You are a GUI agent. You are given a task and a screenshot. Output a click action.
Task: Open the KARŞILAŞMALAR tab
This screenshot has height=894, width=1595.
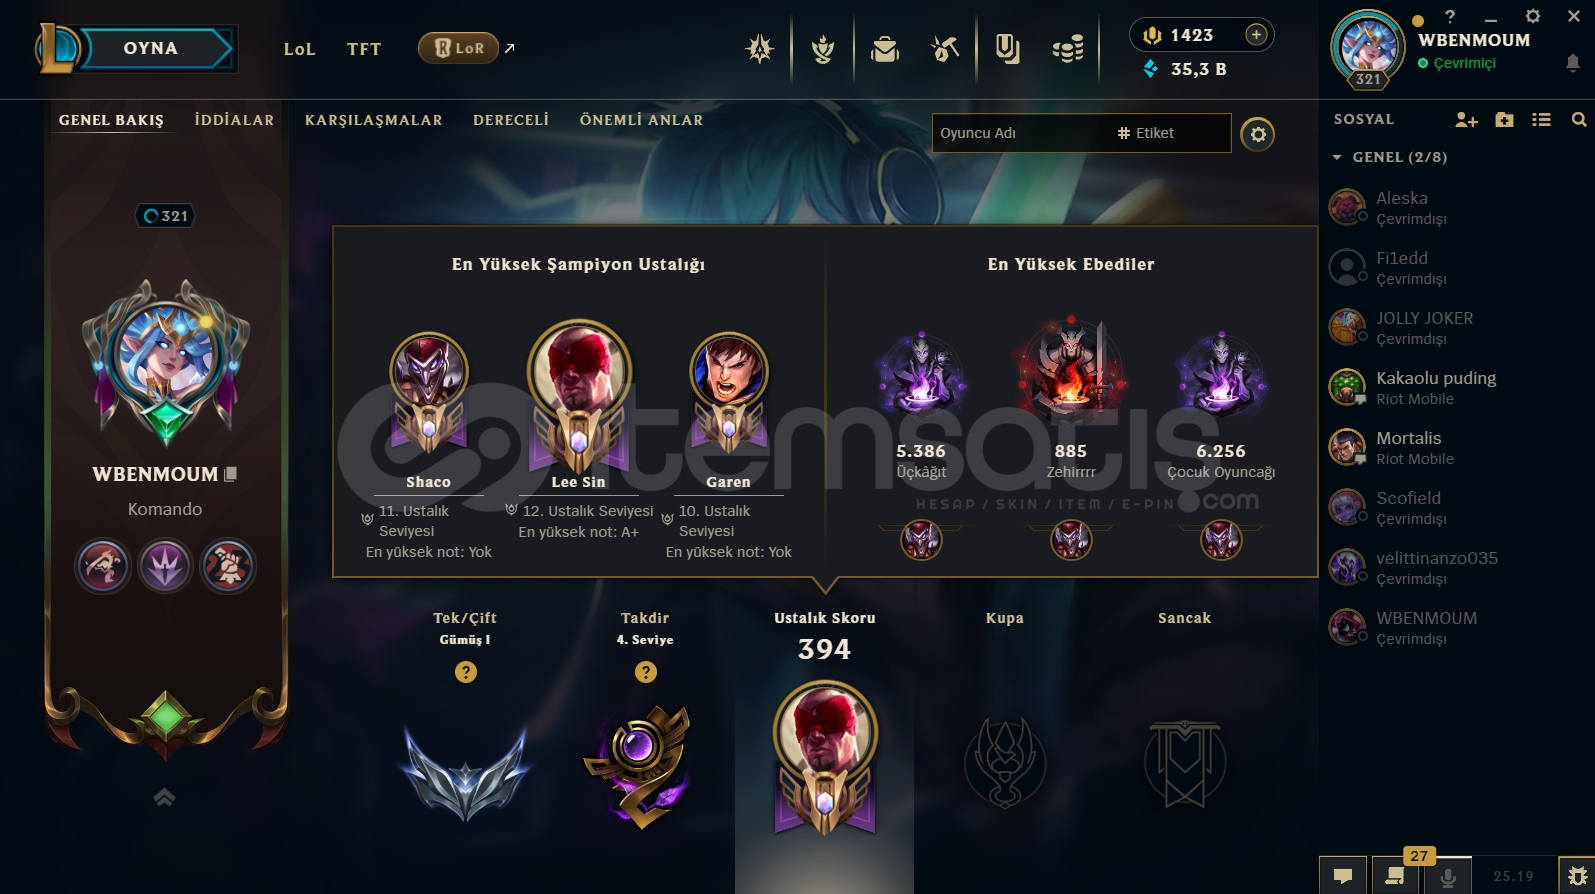pyautogui.click(x=373, y=120)
